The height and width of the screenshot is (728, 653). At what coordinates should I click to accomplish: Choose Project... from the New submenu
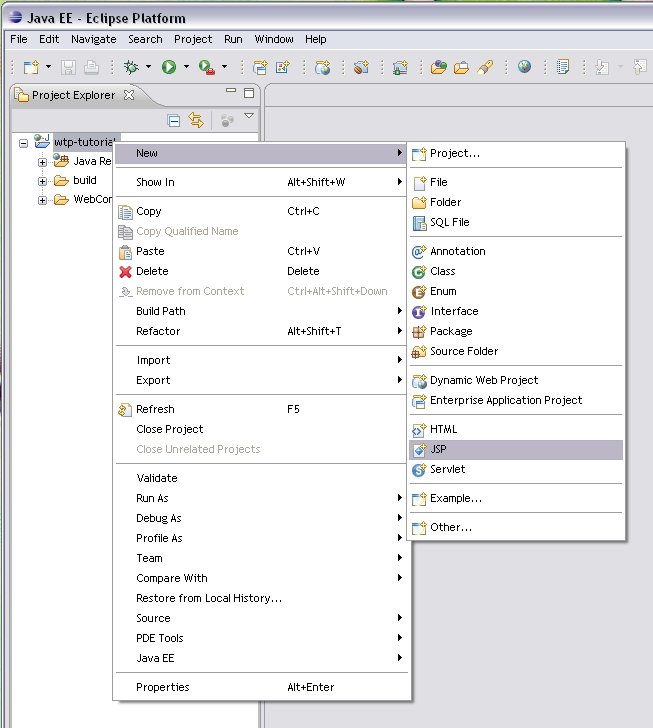click(516, 153)
